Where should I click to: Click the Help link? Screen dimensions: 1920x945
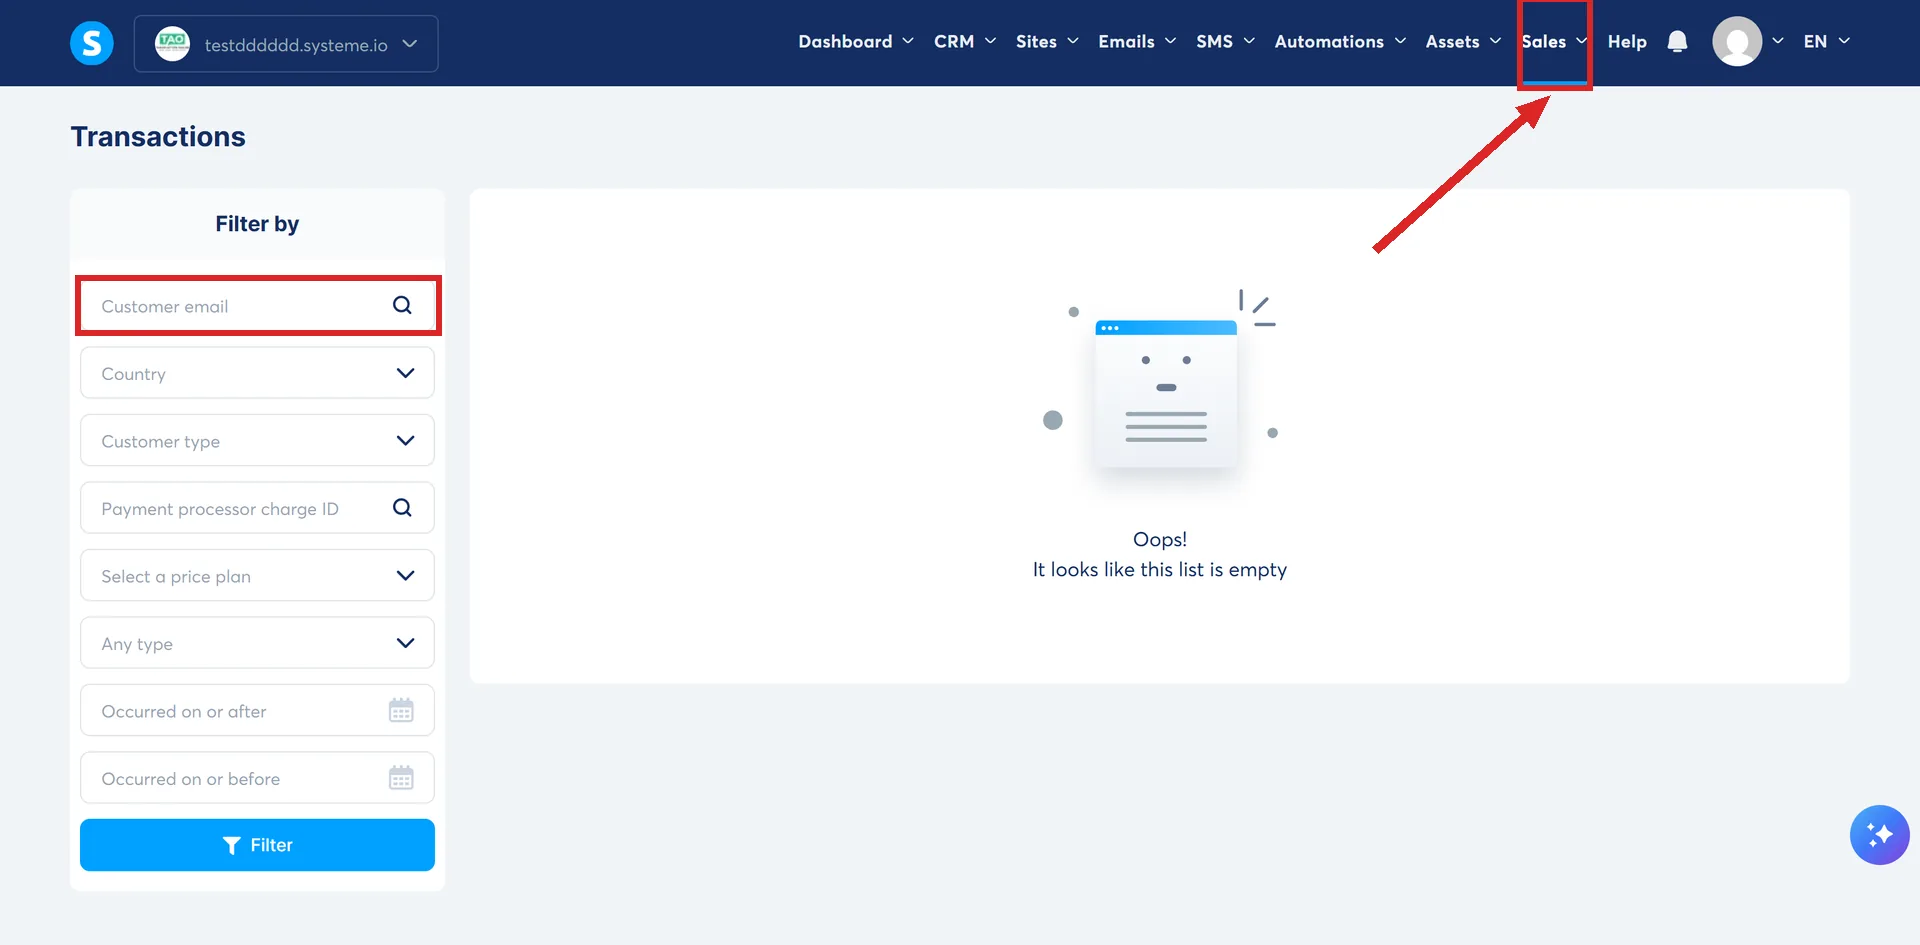[1627, 42]
